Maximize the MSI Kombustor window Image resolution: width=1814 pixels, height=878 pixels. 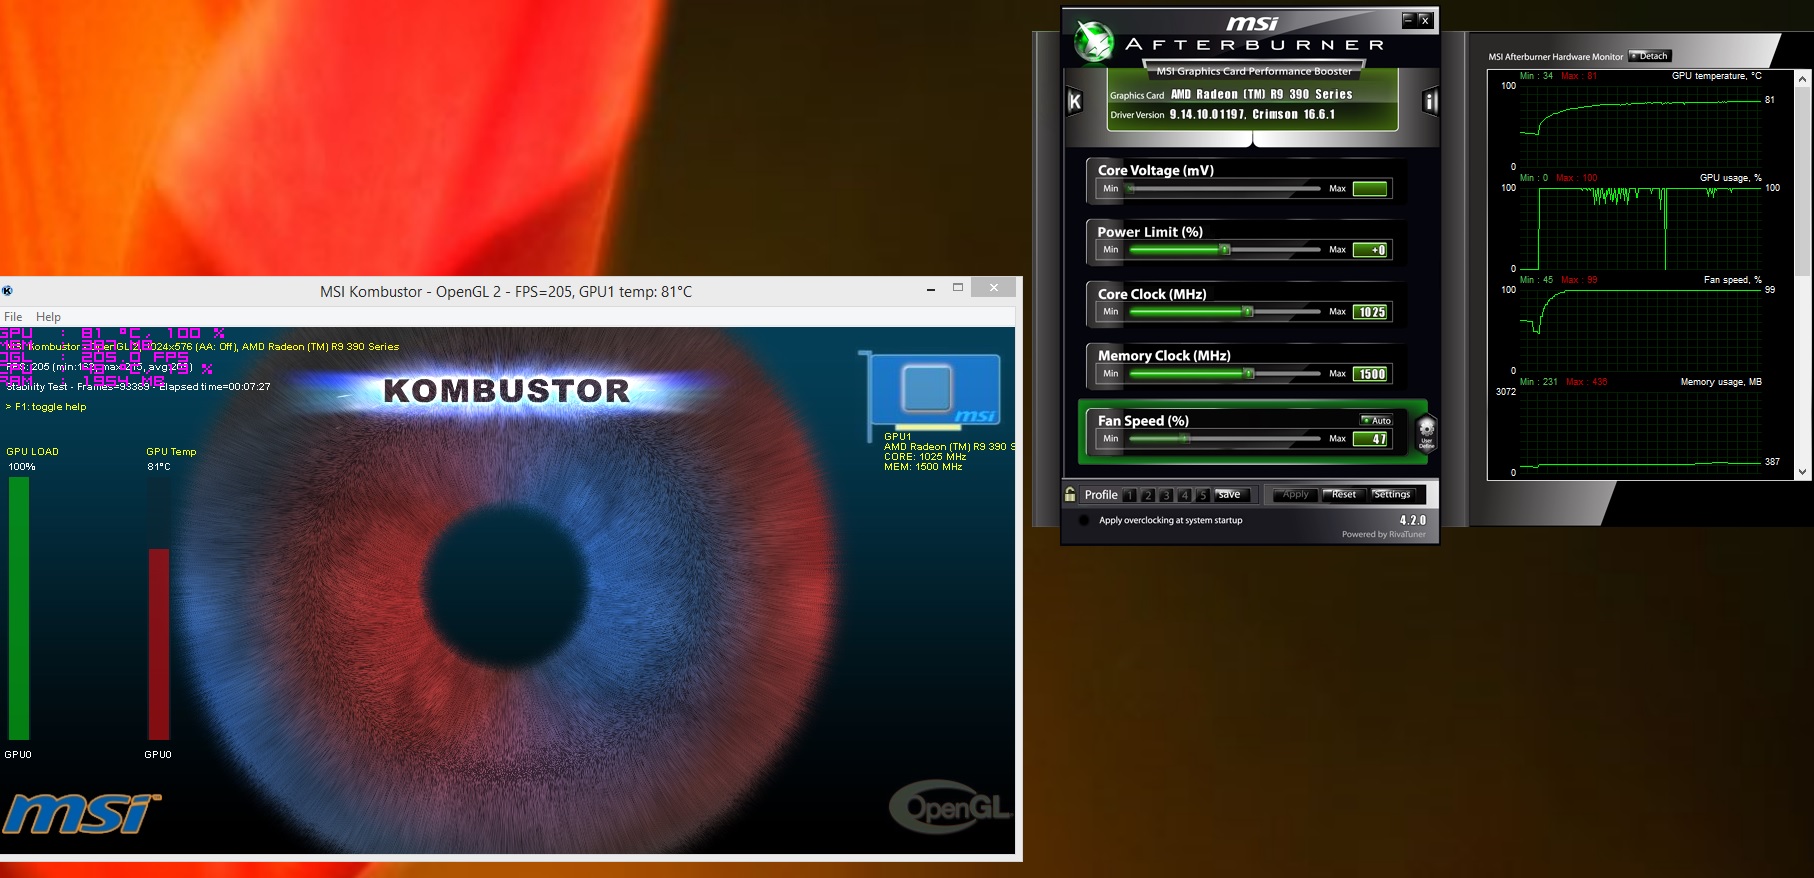coord(958,288)
